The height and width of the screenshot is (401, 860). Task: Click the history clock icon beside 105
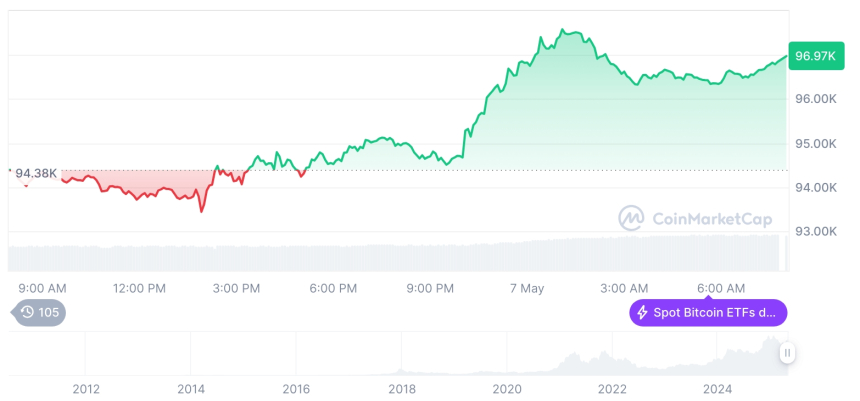(27, 312)
